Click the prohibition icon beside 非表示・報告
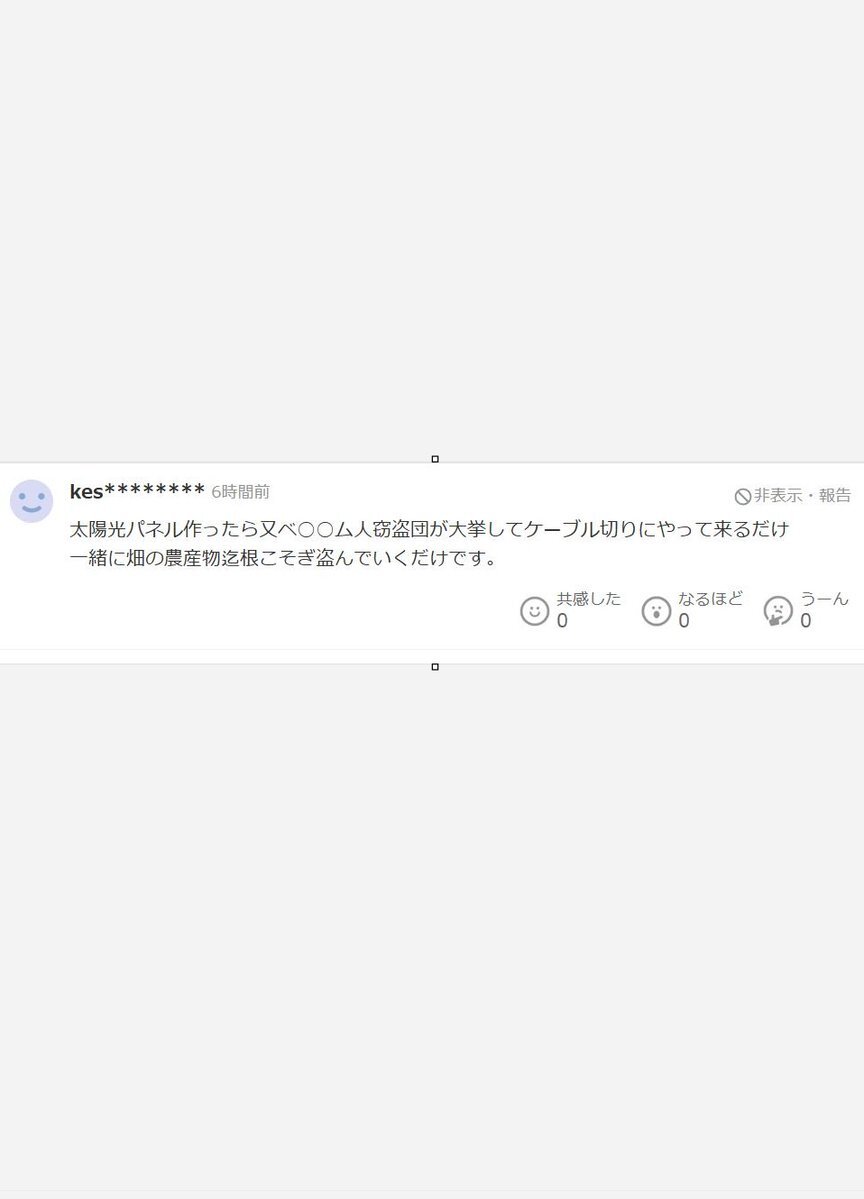 742,496
